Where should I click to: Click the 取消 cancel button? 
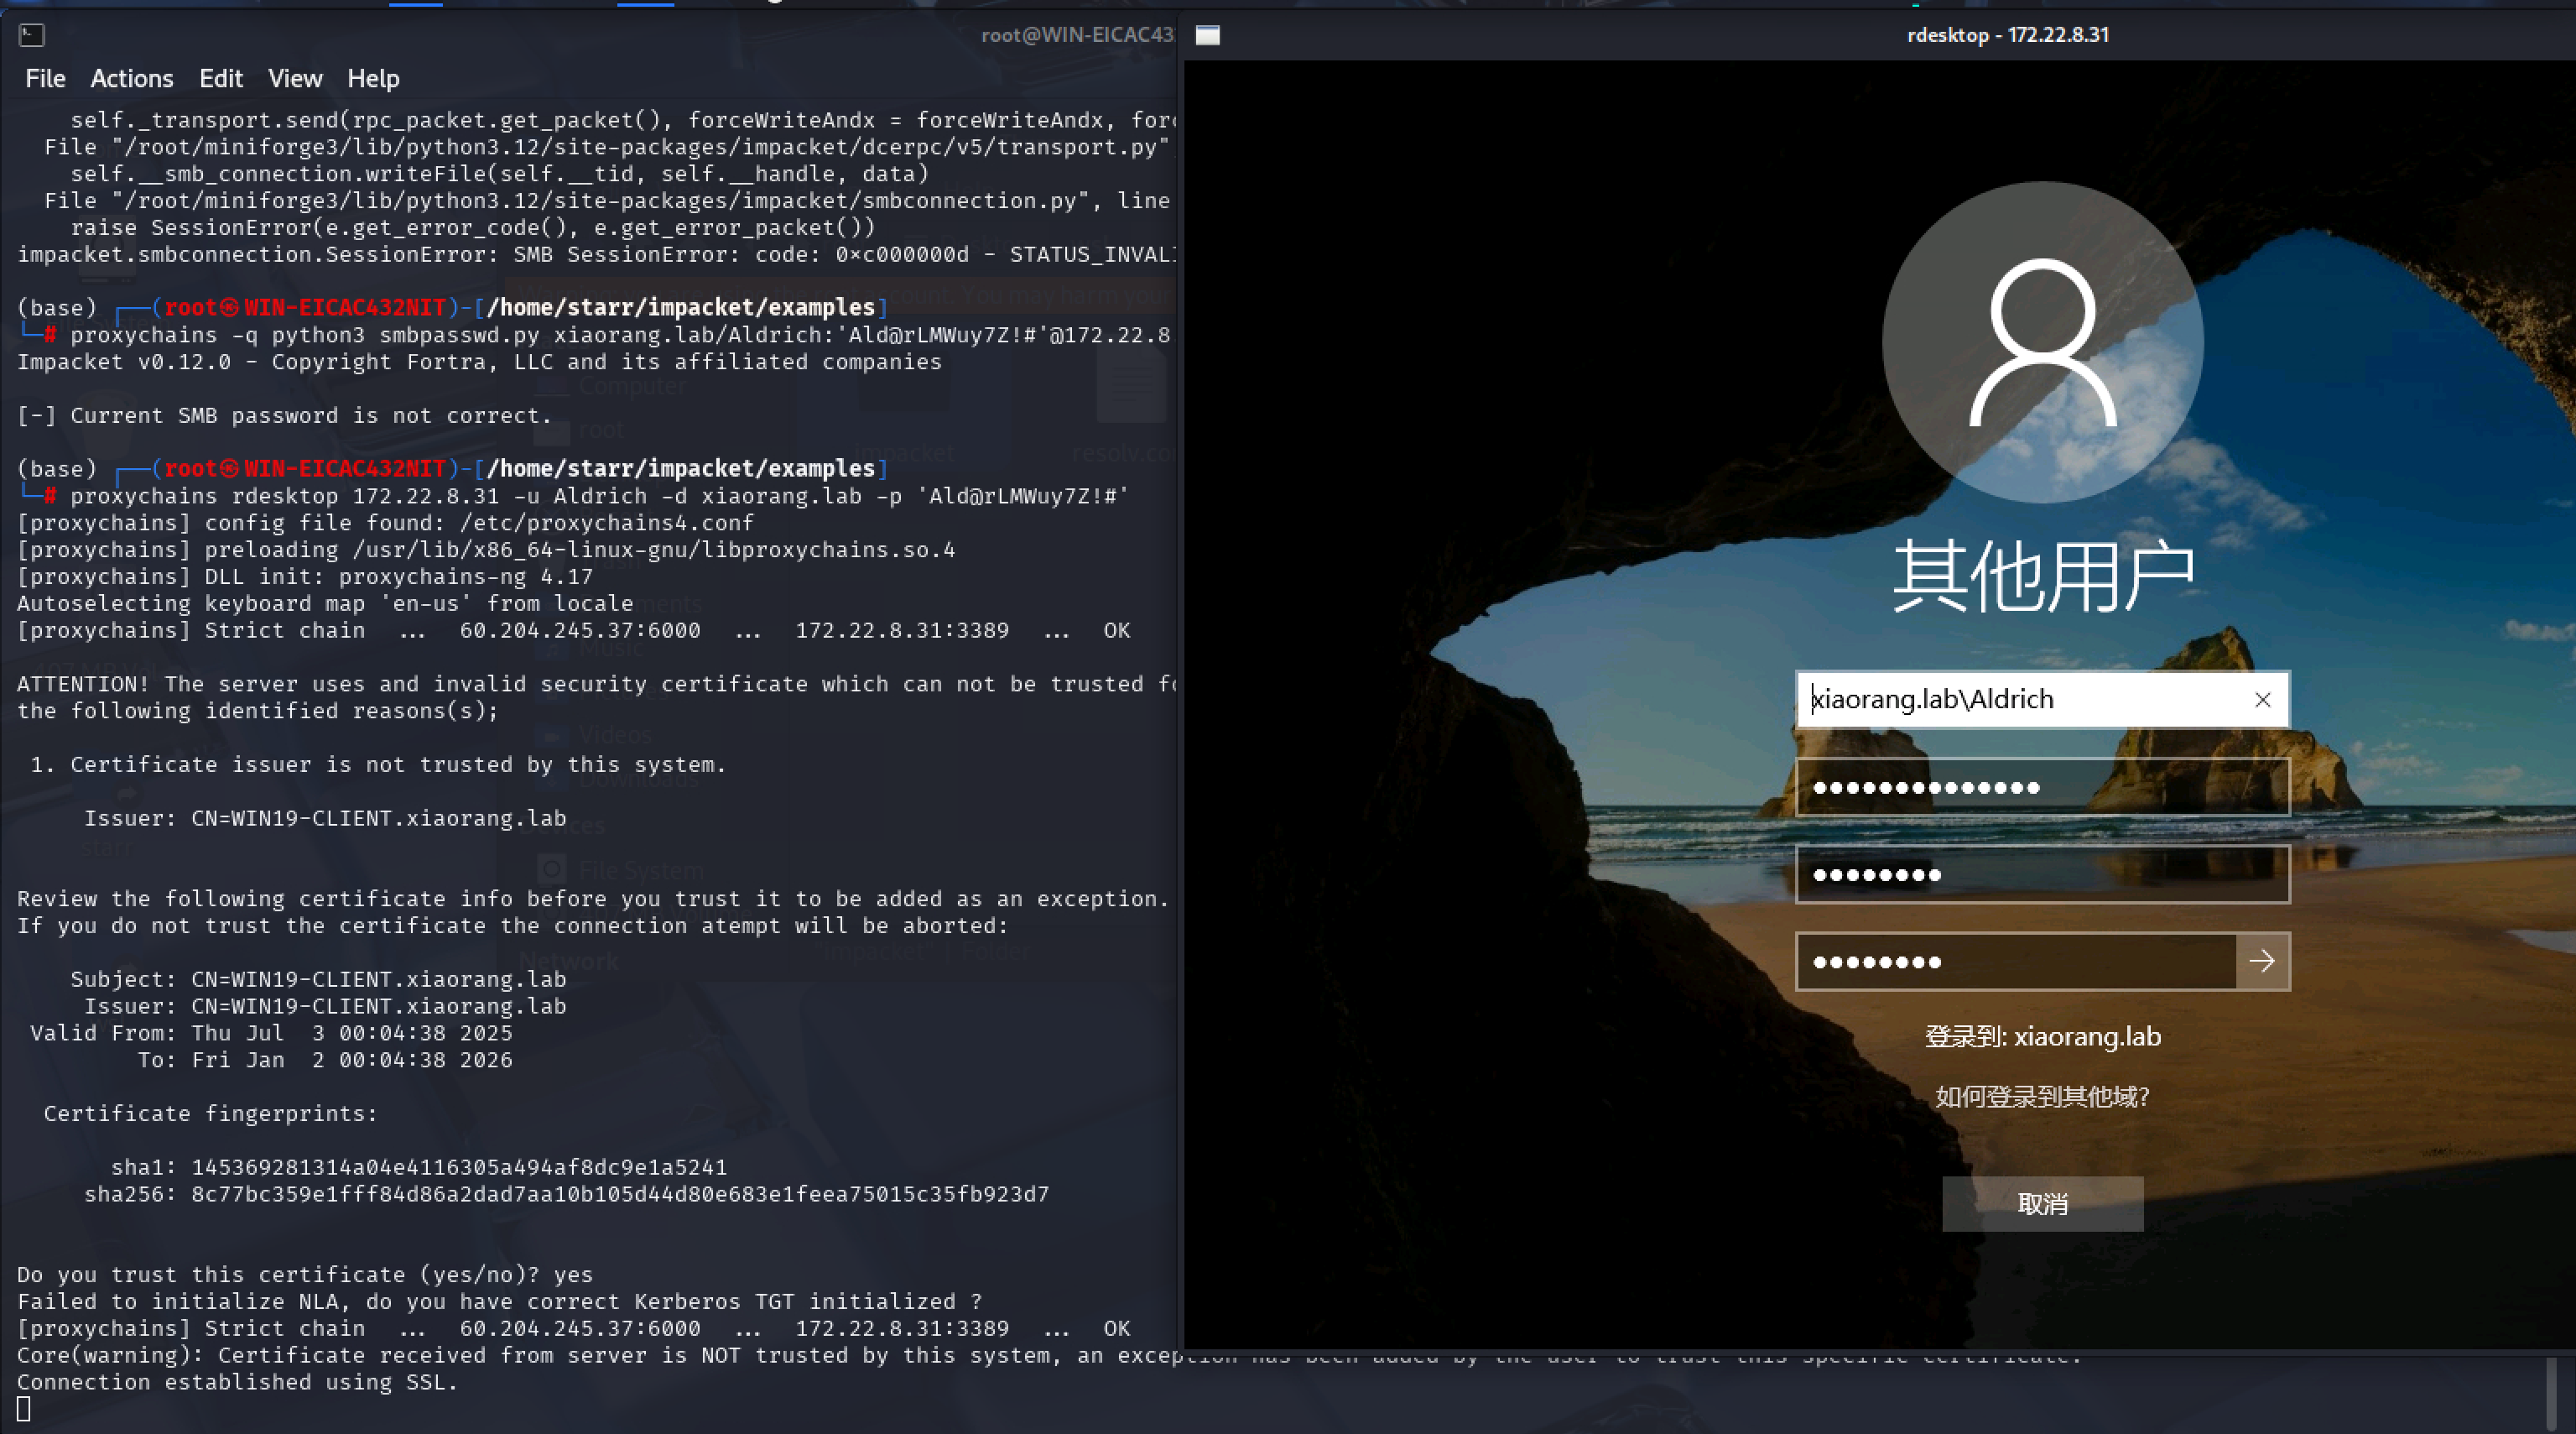point(2042,1204)
